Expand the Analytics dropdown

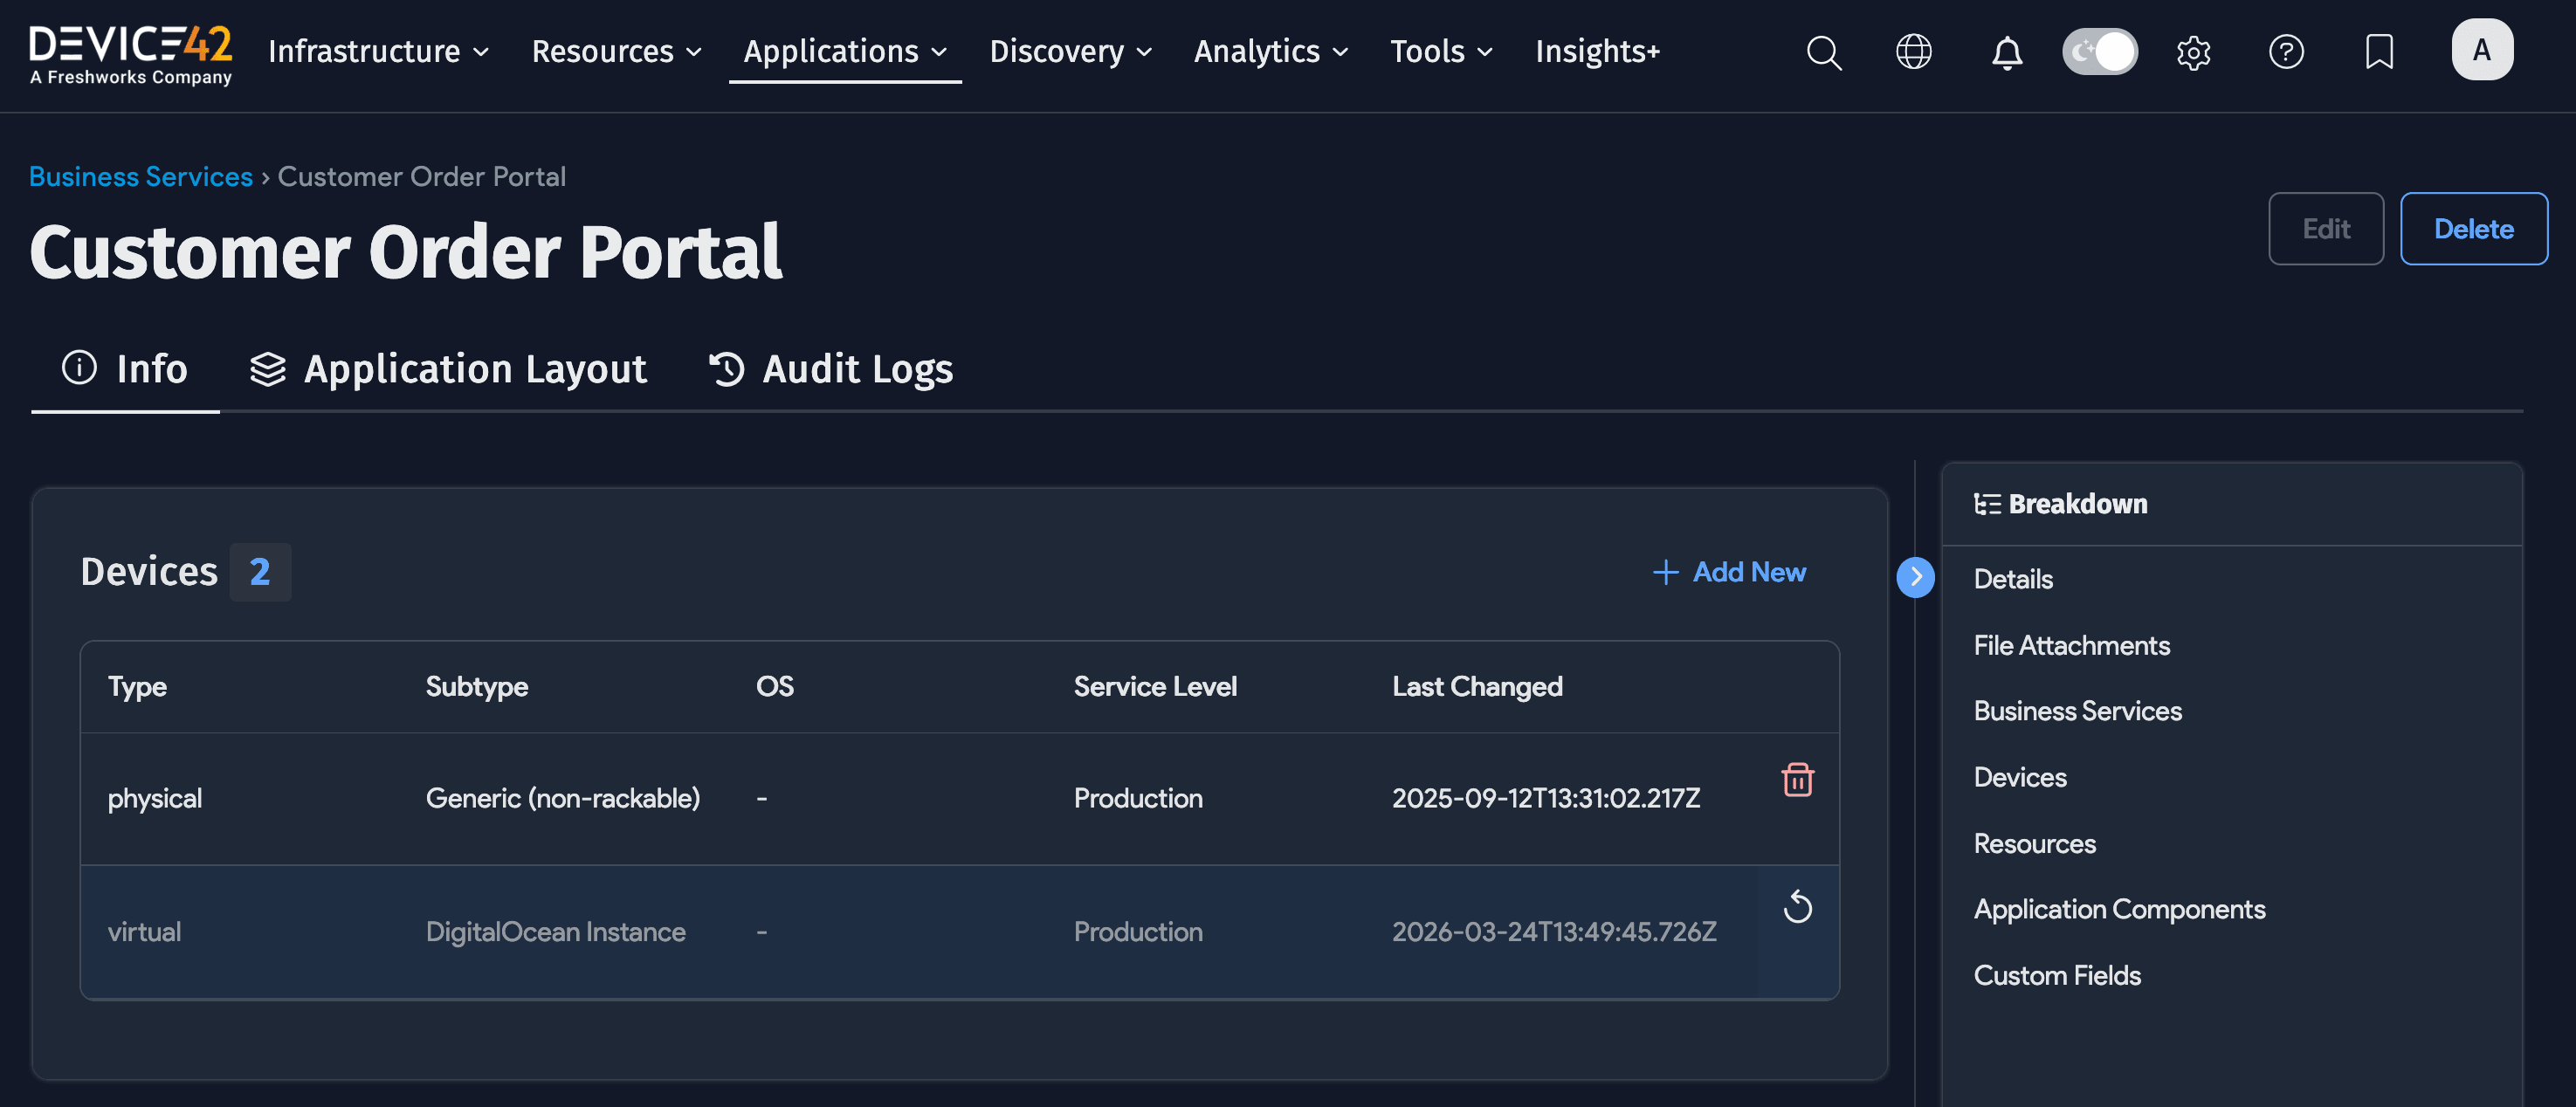click(1270, 52)
